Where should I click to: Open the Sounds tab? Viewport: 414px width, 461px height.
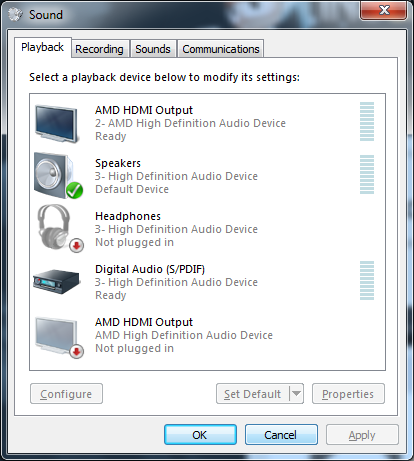153,49
